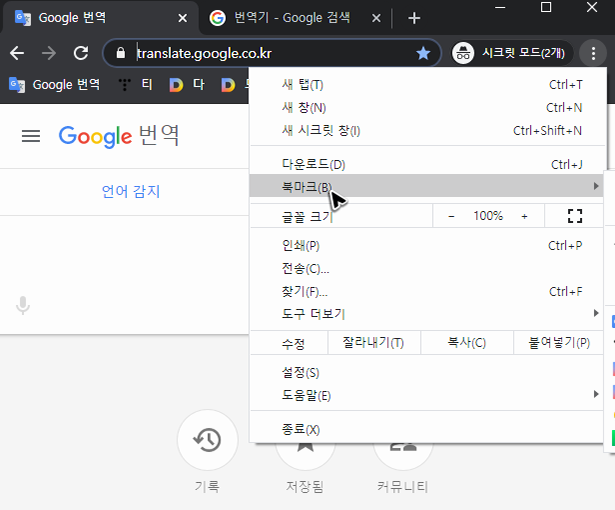615x510 pixels.
Task: Open 도움말(E) help submenu
Action: (x=427, y=395)
